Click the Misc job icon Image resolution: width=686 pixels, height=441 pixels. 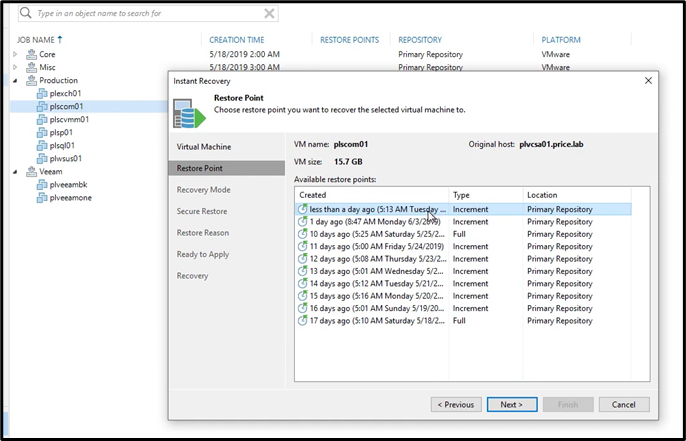pyautogui.click(x=32, y=67)
